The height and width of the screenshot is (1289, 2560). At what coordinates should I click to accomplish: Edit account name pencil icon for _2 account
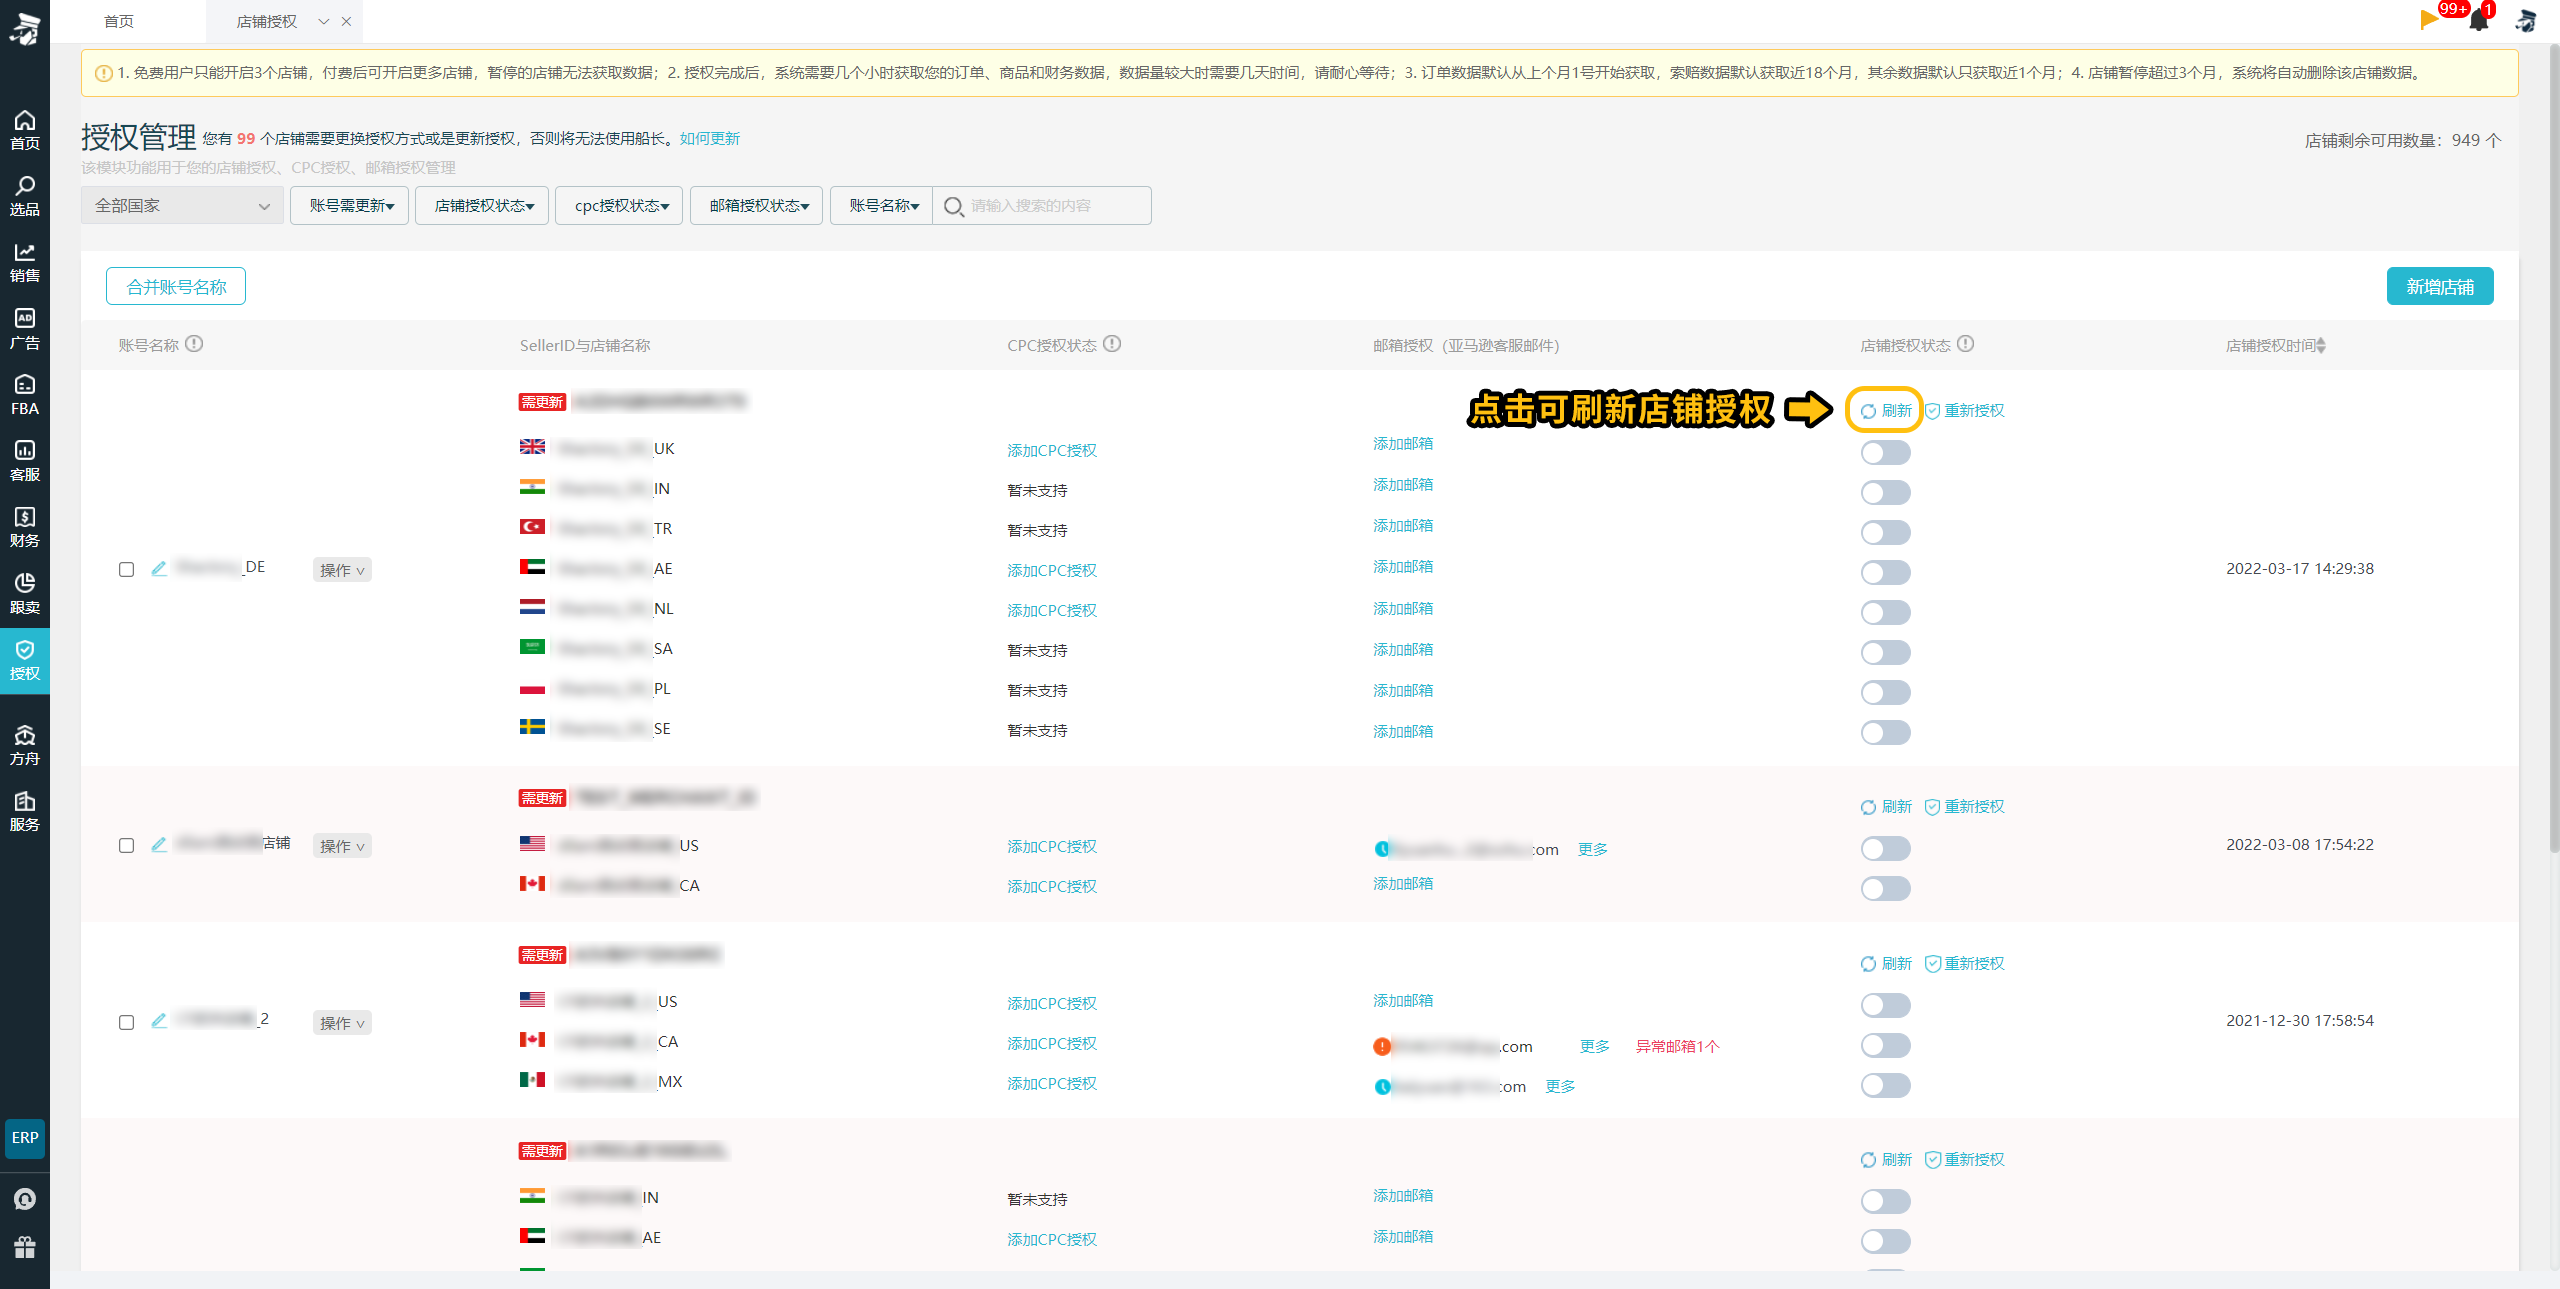[159, 1020]
